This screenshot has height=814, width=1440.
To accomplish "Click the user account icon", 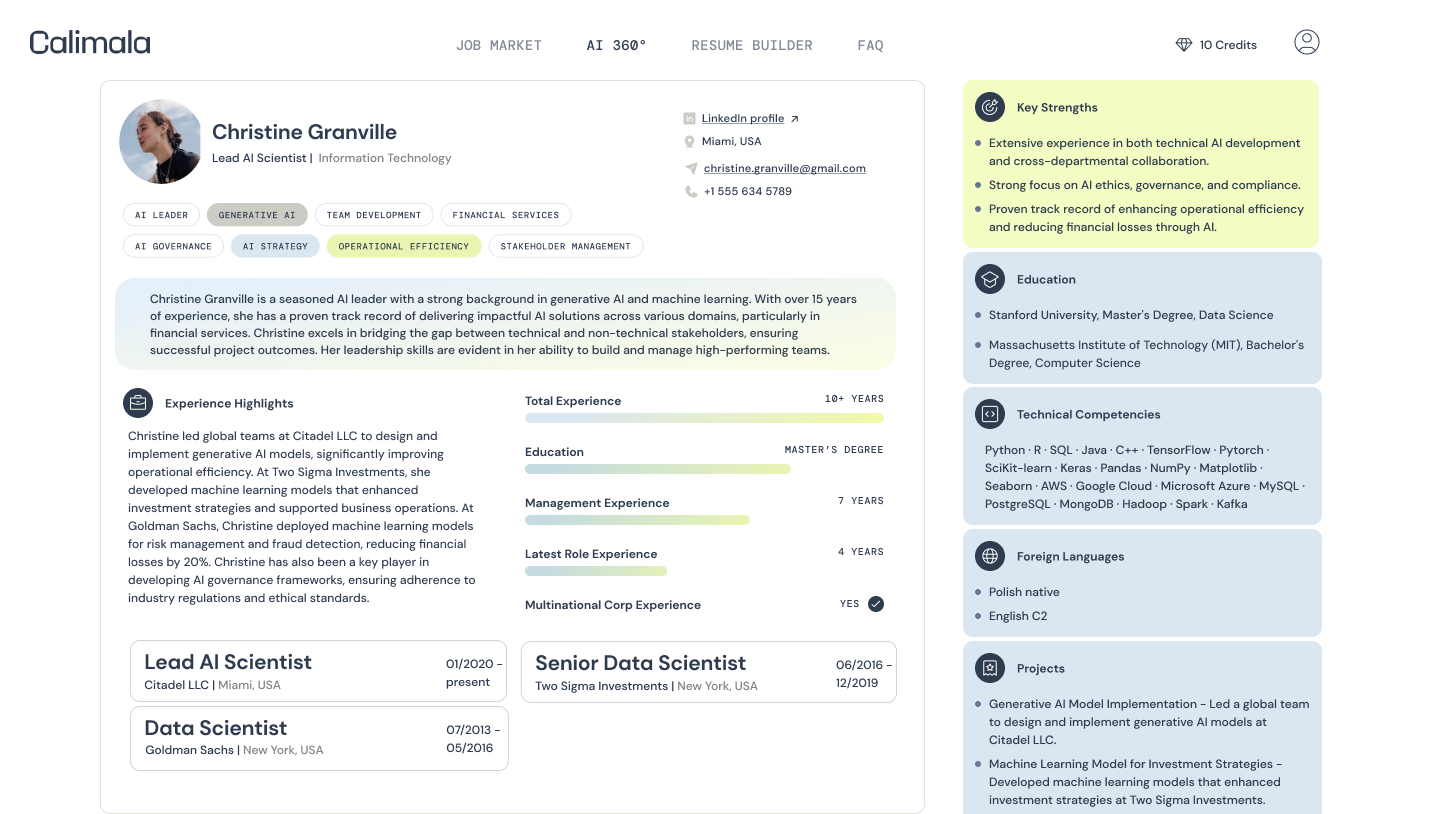I will (x=1306, y=42).
